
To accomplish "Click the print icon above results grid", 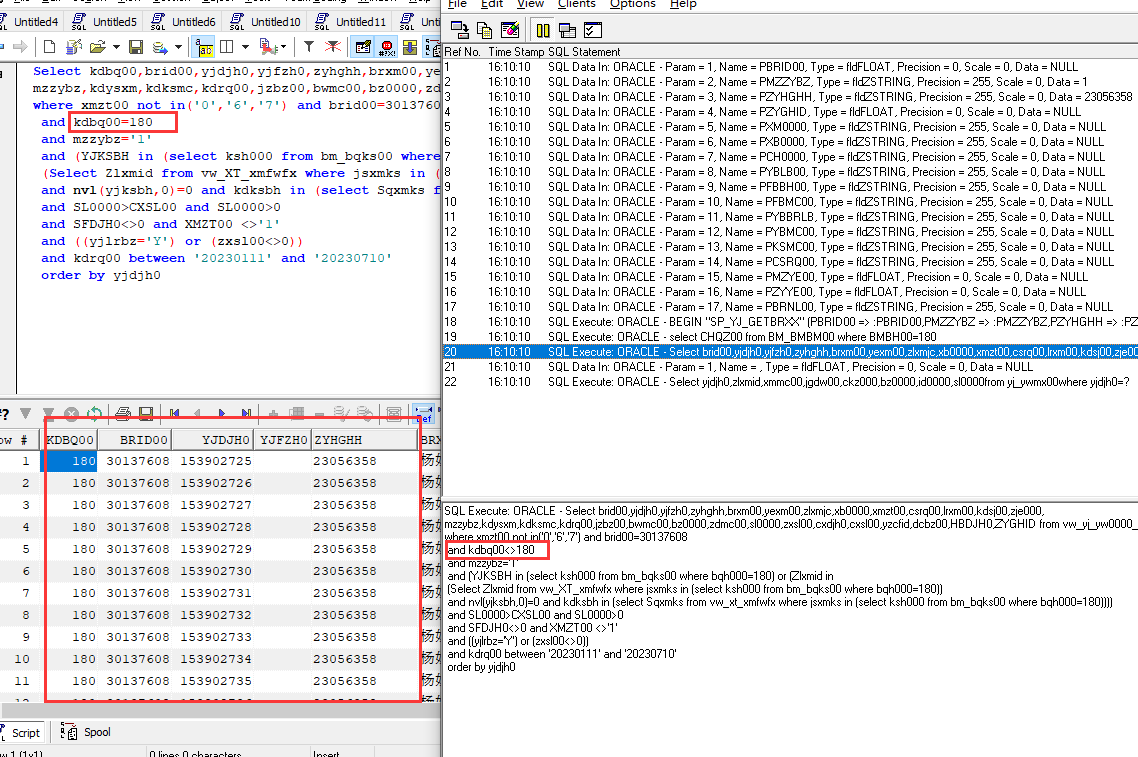I will click(123, 413).
